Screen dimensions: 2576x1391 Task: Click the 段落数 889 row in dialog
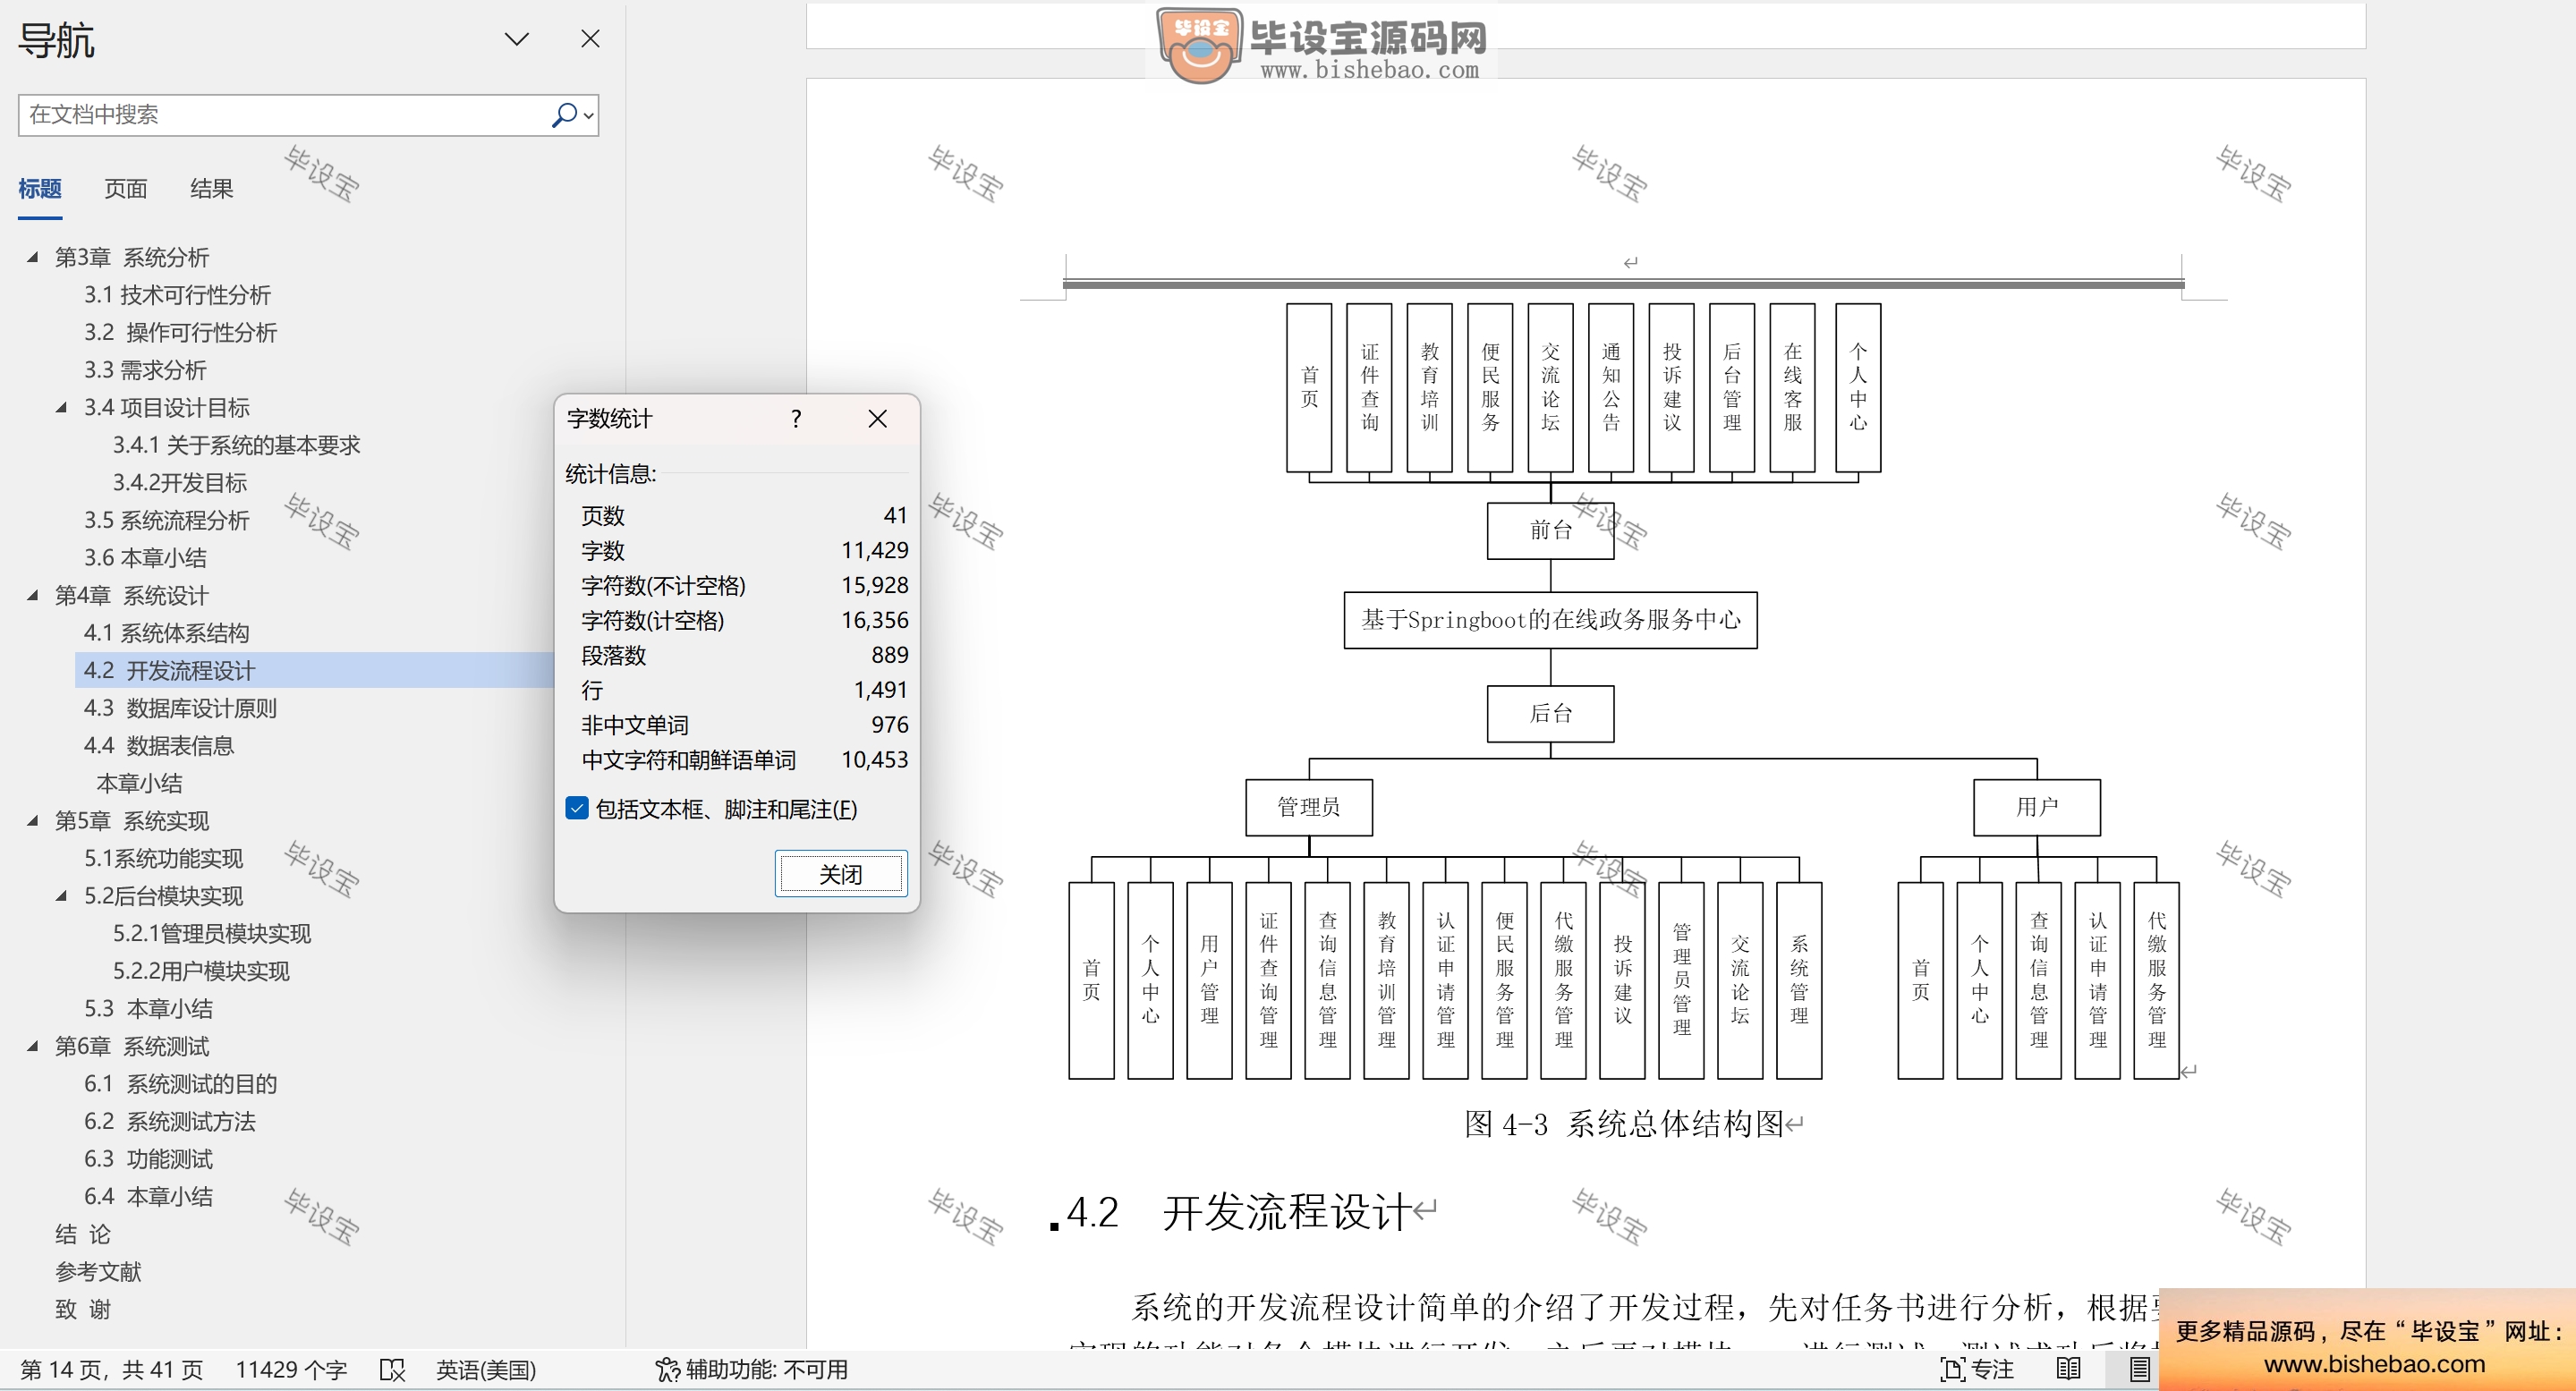pyautogui.click(x=744, y=655)
